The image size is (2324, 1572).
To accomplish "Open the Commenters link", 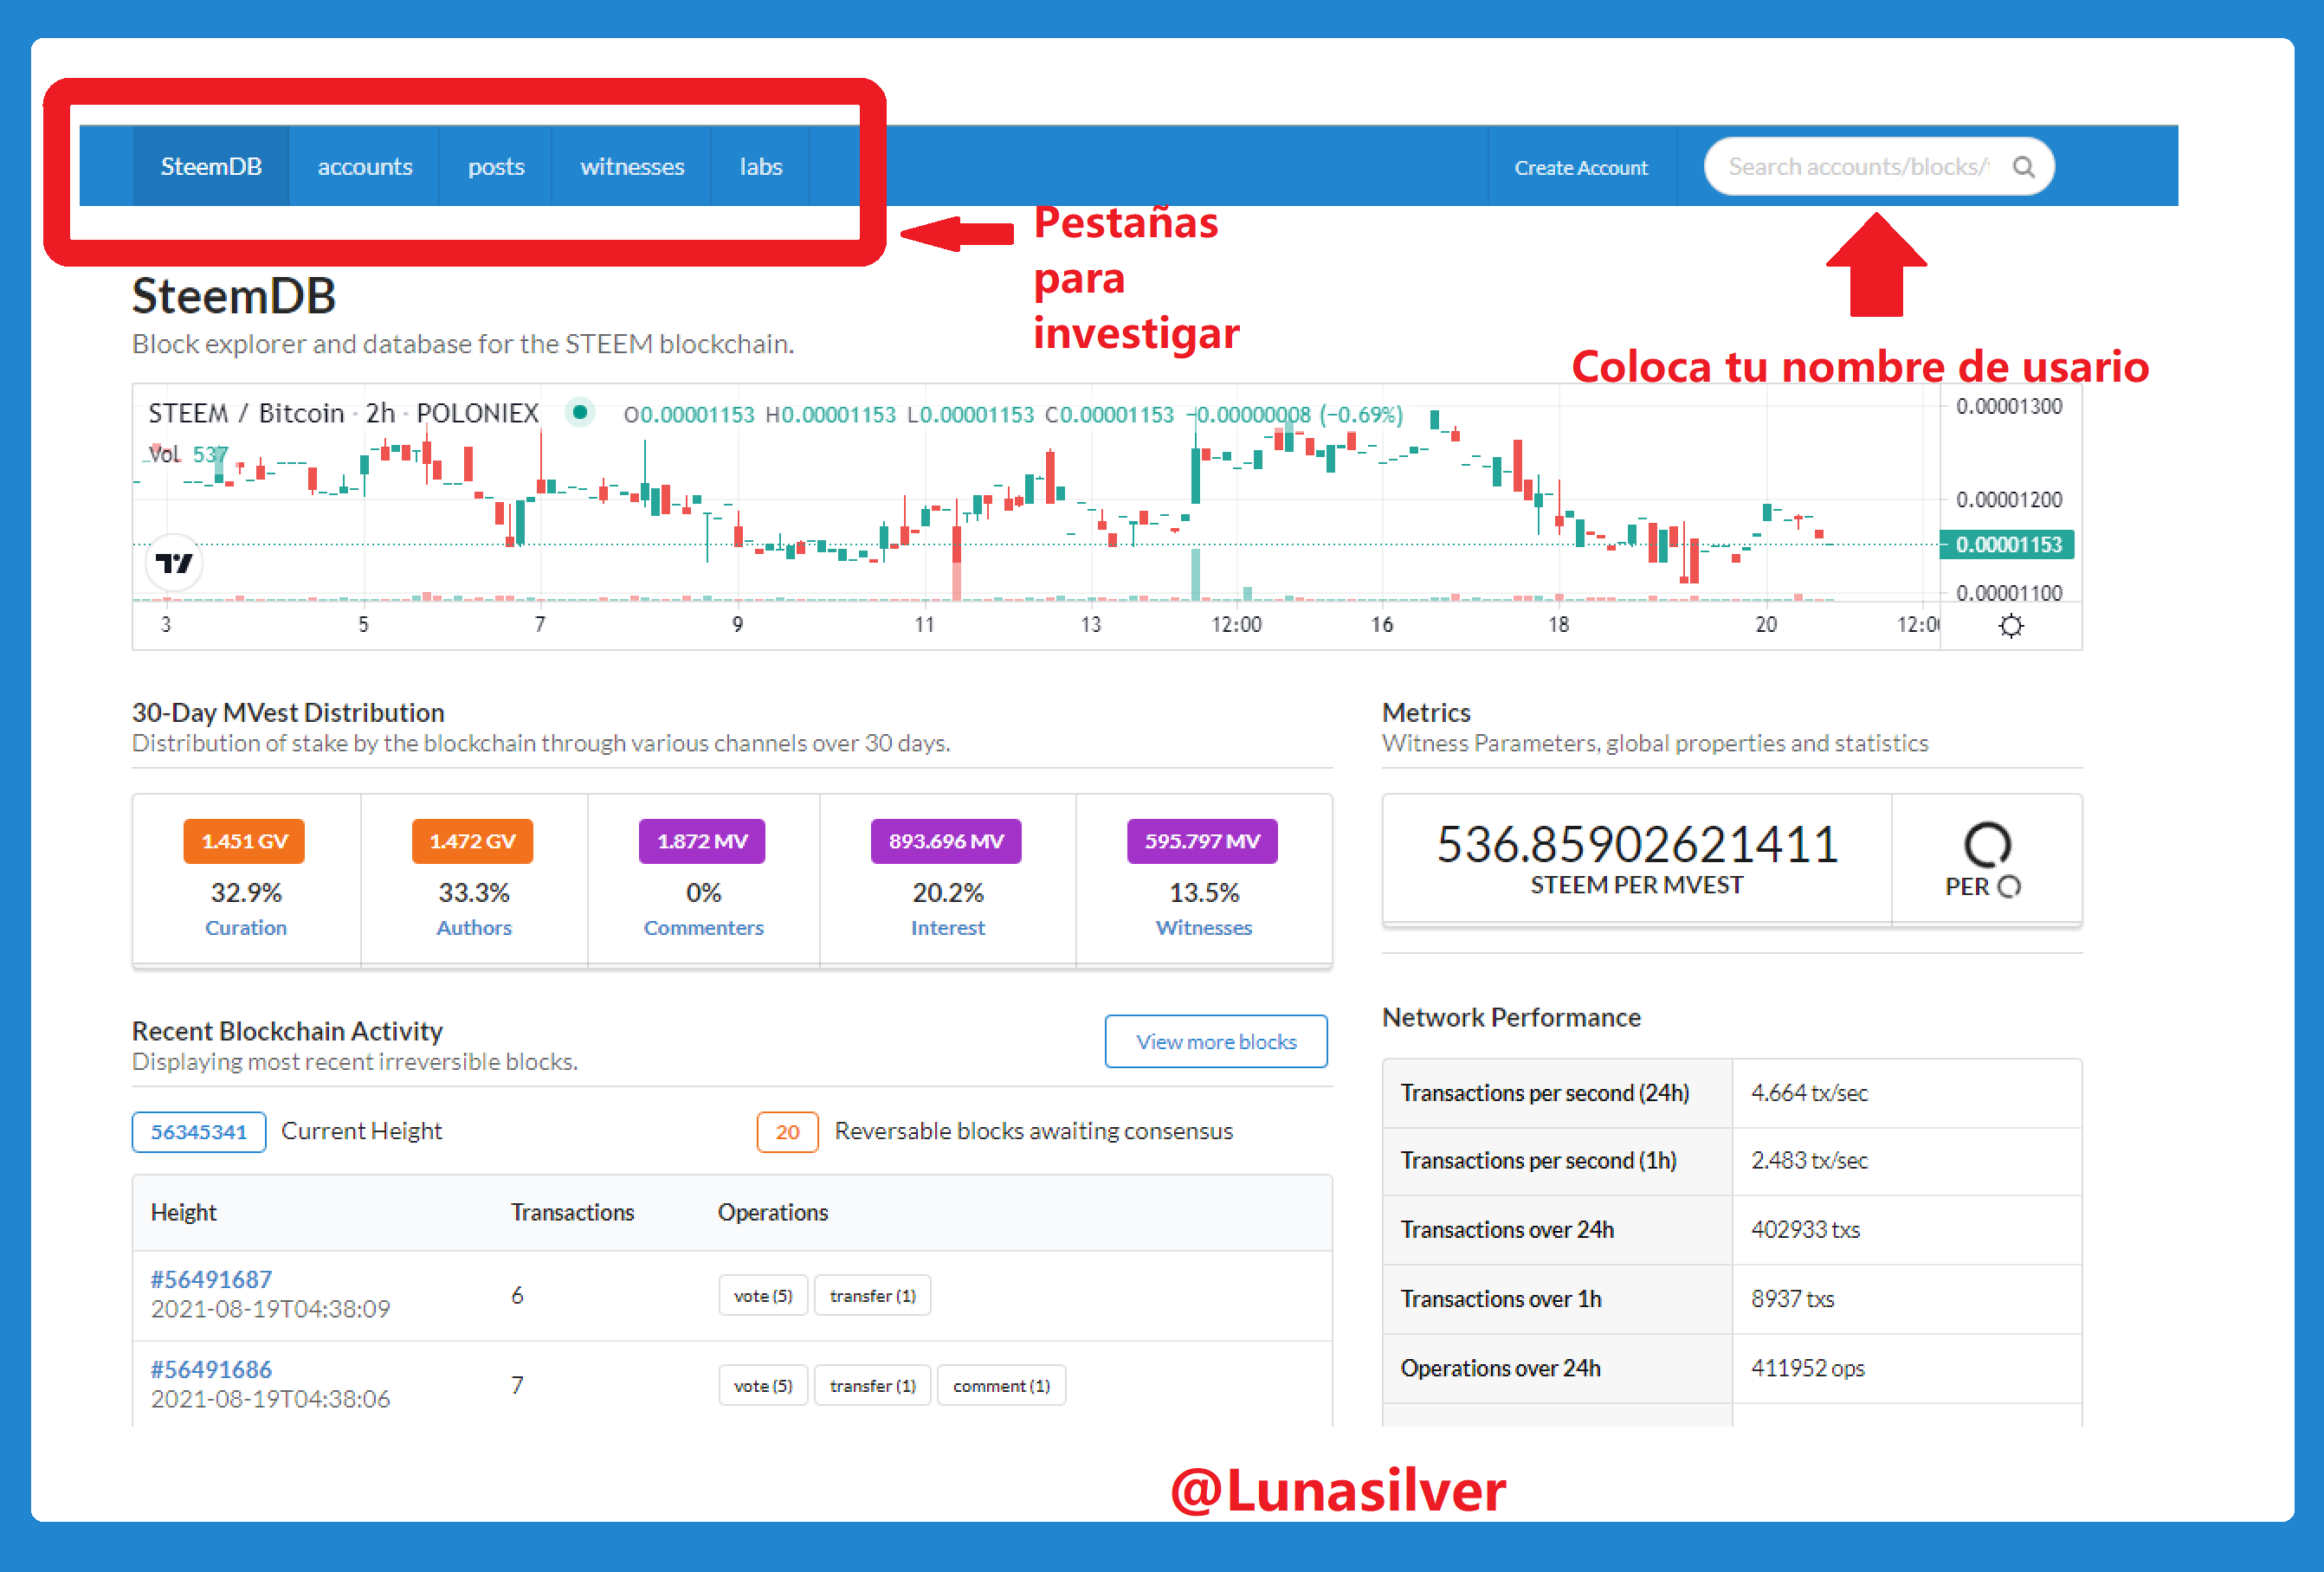I will pos(704,927).
